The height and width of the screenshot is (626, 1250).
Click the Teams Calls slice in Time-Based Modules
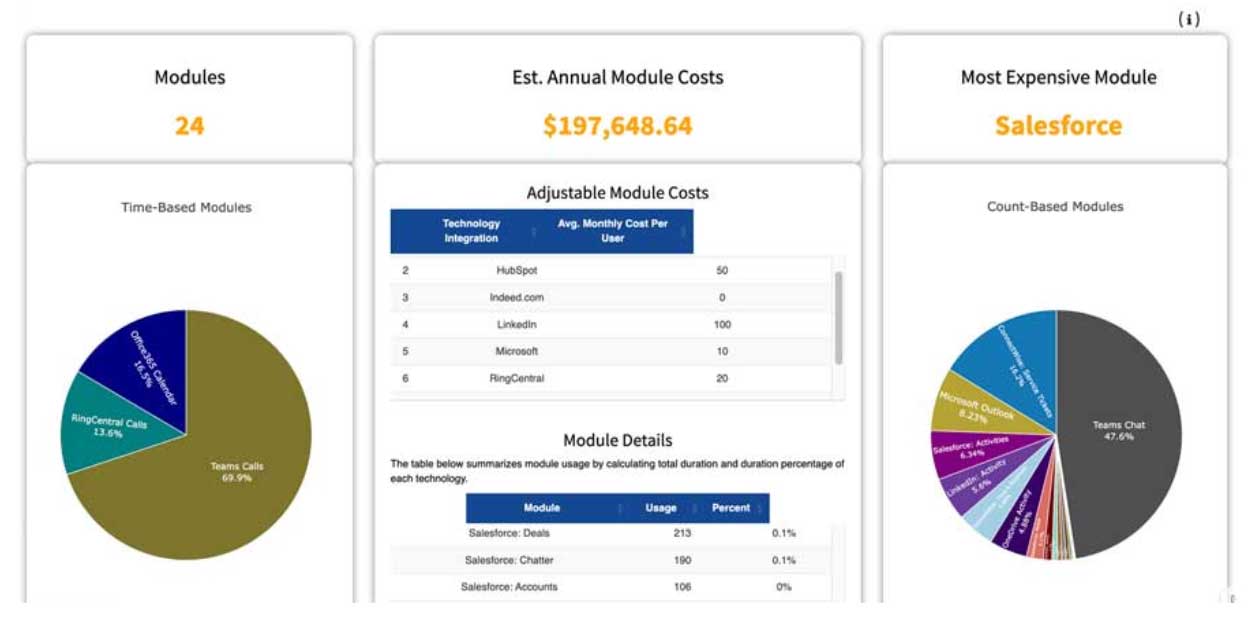pos(235,470)
